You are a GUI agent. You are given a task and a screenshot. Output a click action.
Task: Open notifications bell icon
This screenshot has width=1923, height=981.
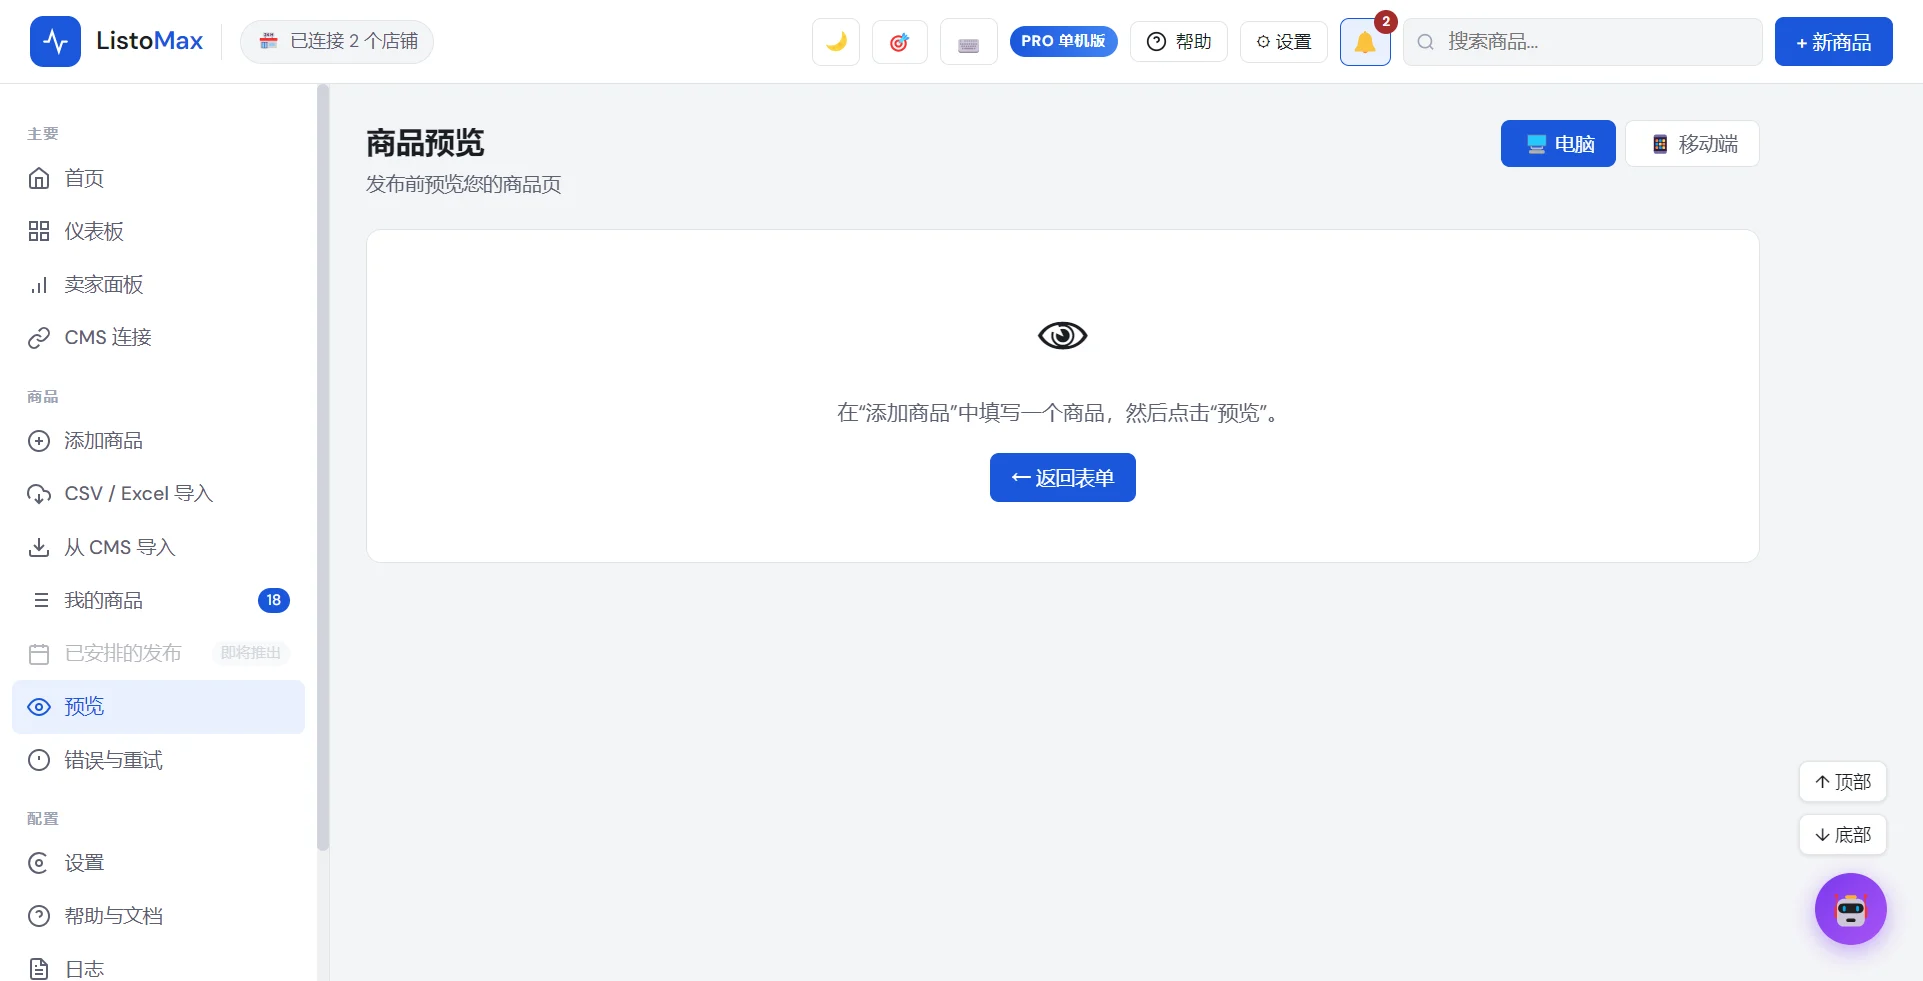(1365, 42)
